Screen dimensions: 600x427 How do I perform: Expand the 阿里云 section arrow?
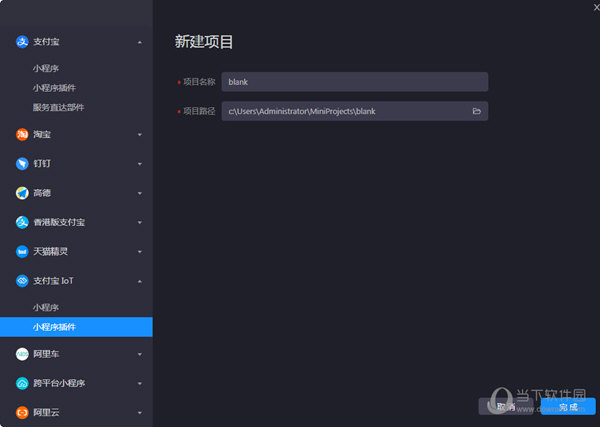coord(140,413)
